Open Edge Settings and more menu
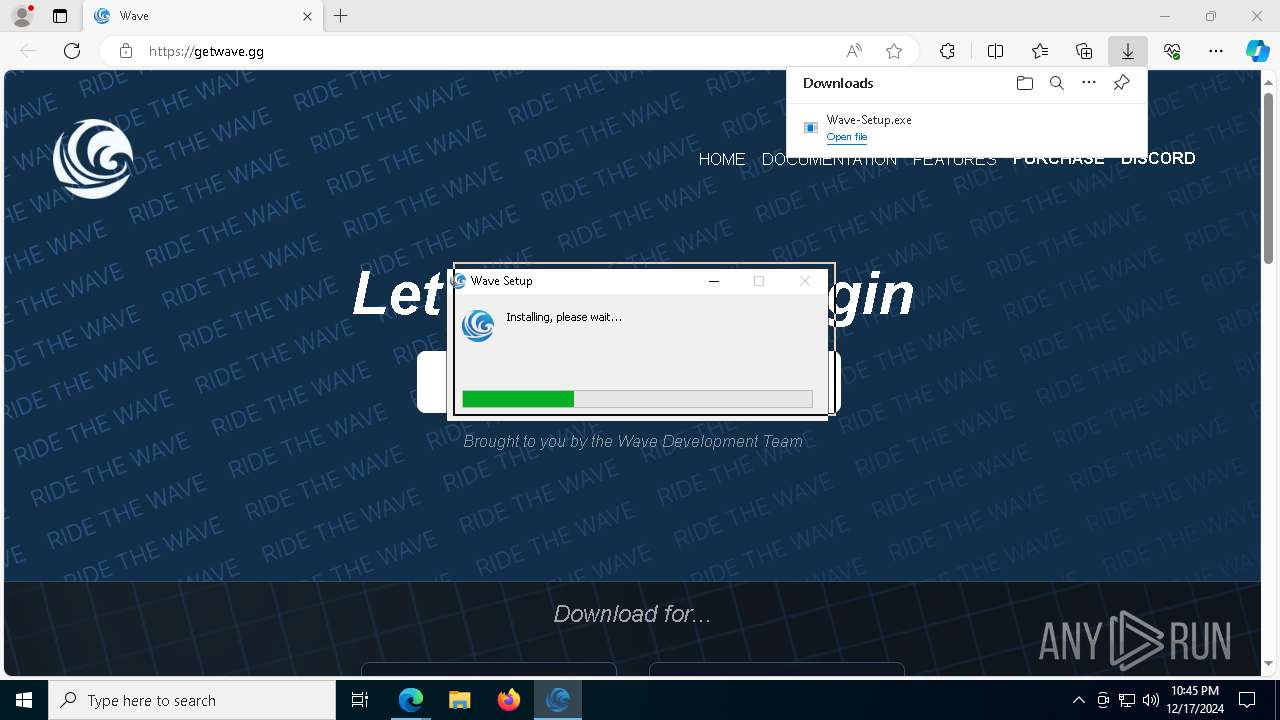Screen dimensions: 1280x720 point(1216,51)
